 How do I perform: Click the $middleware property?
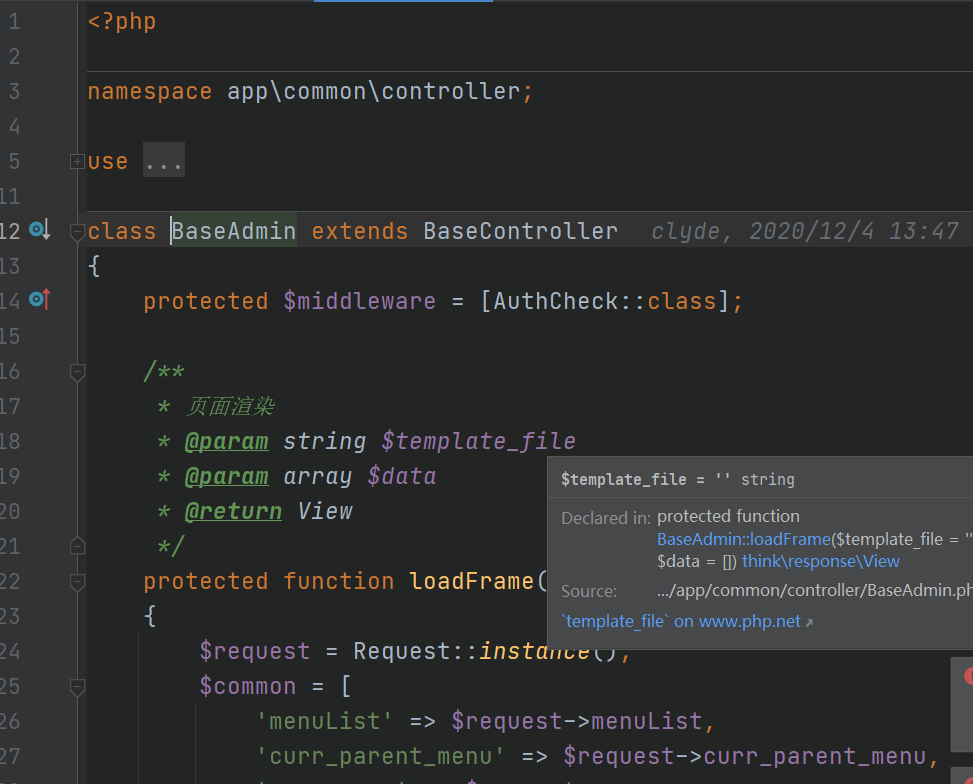pyautogui.click(x=360, y=302)
